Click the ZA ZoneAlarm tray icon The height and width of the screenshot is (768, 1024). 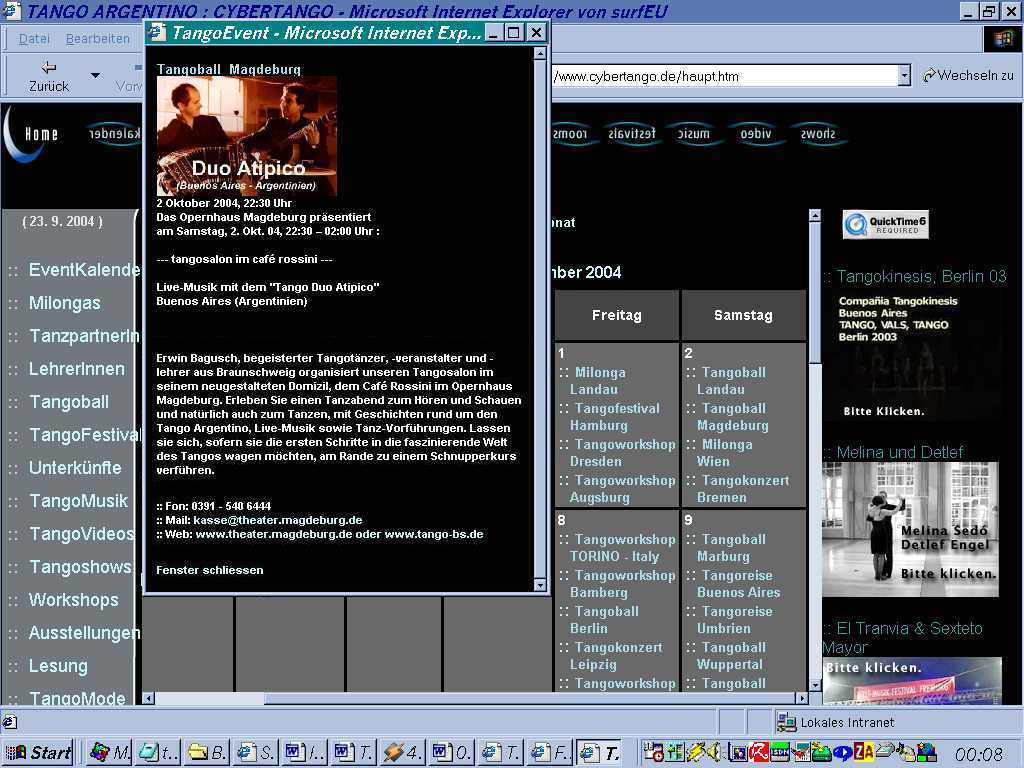coord(863,752)
